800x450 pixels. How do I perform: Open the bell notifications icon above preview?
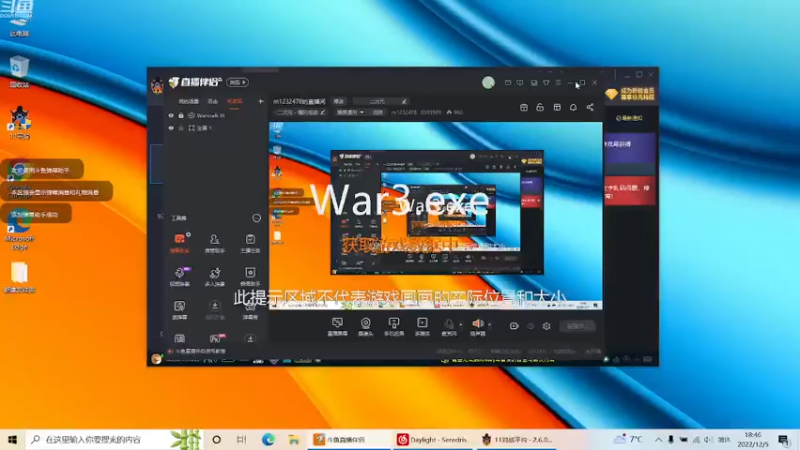point(573,107)
